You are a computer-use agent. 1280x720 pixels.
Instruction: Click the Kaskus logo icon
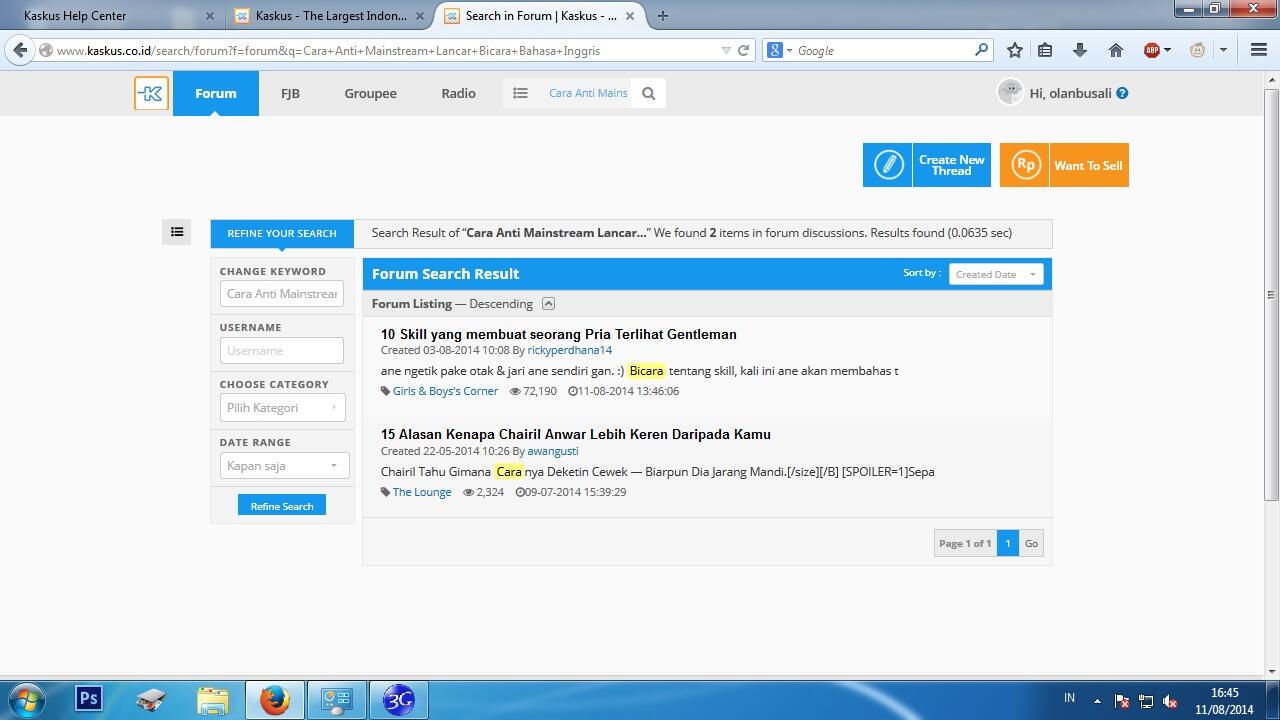click(151, 93)
